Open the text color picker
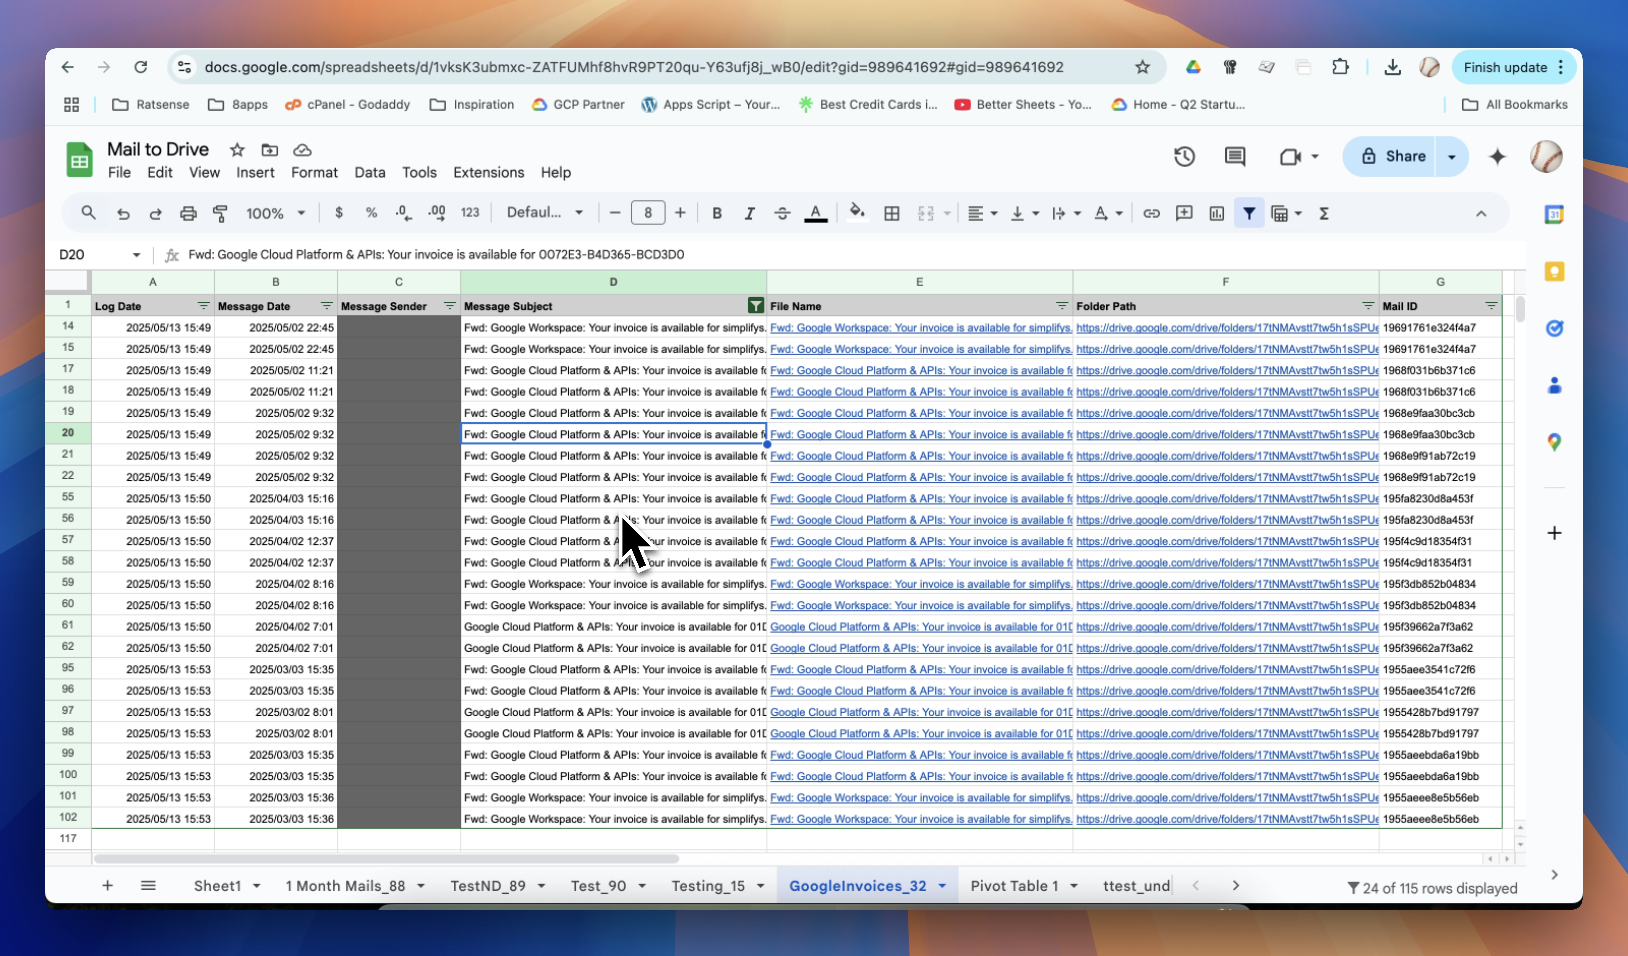The height and width of the screenshot is (956, 1628). pos(816,213)
